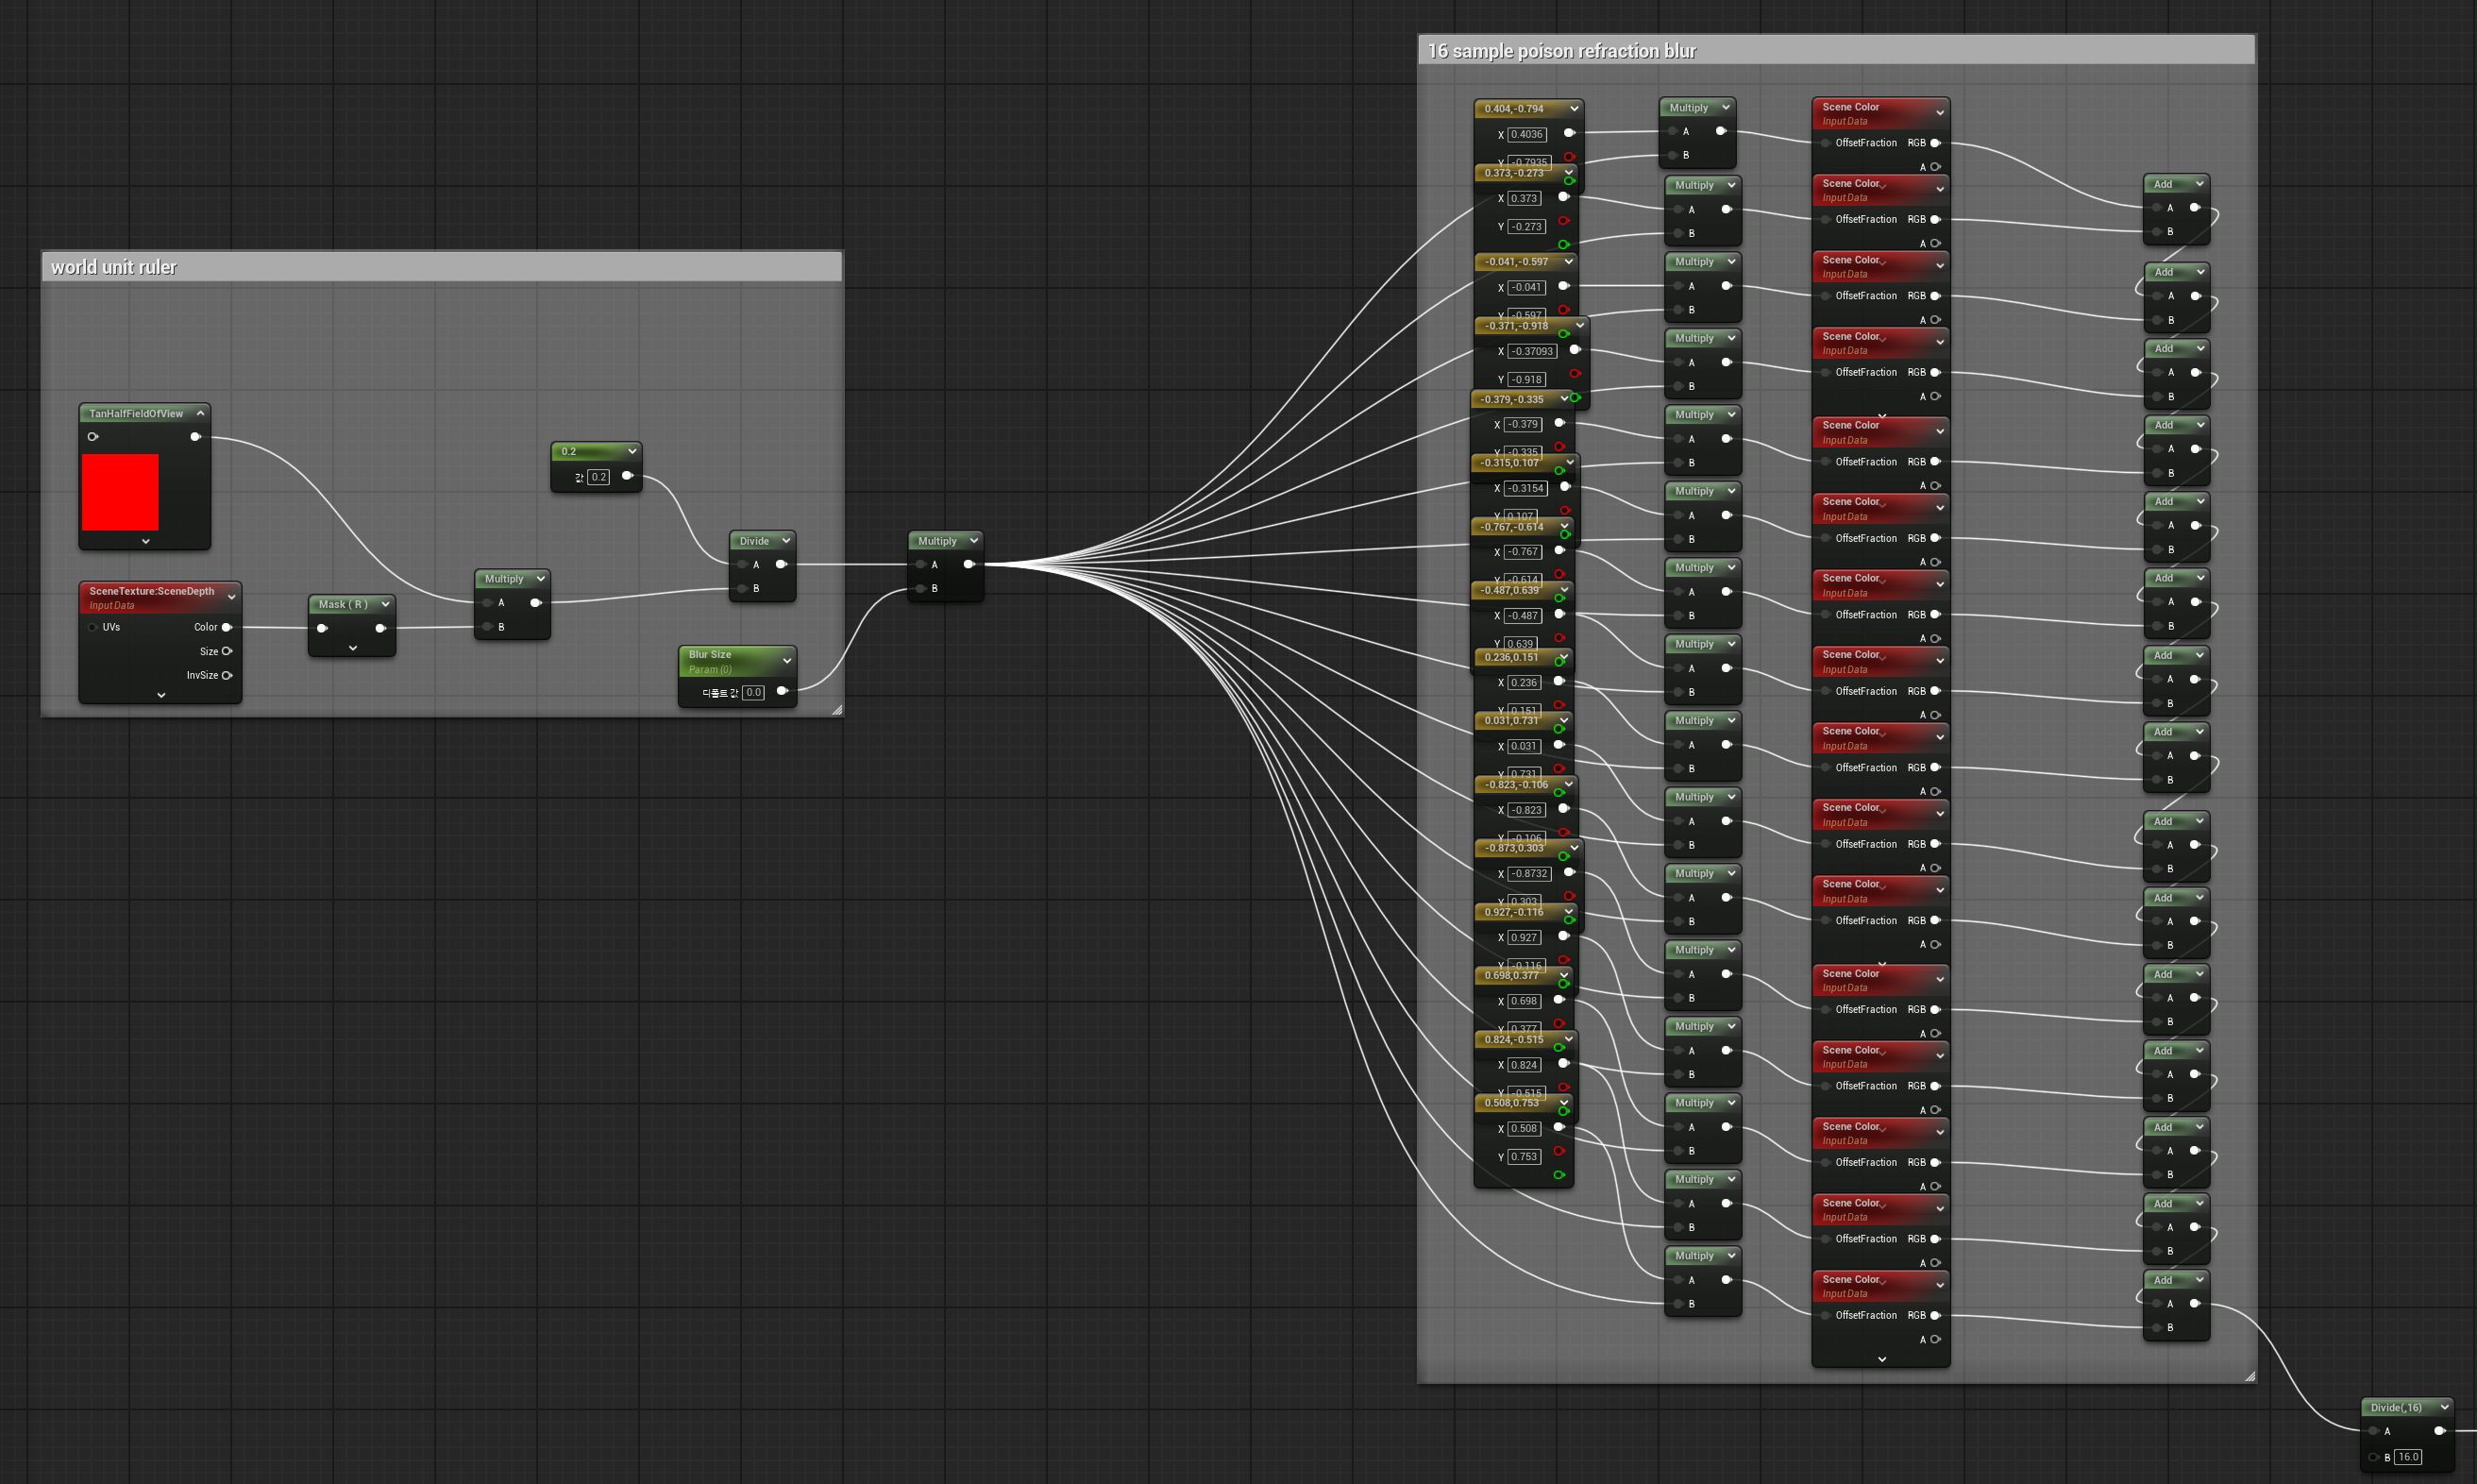Screen dimensions: 2477x1484
Task: Click B input pin of Divide(,16) node
Action: pyautogui.click(x=2373, y=1457)
